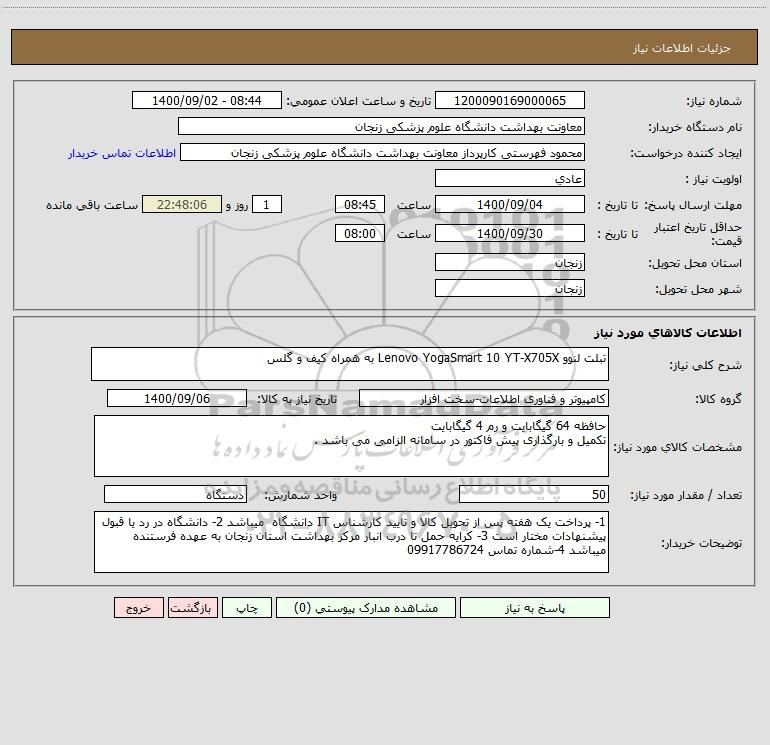This screenshot has height=745, width=770.
Task: Open مشاهده مدارک پیوستی (0) button
Action: 366,608
